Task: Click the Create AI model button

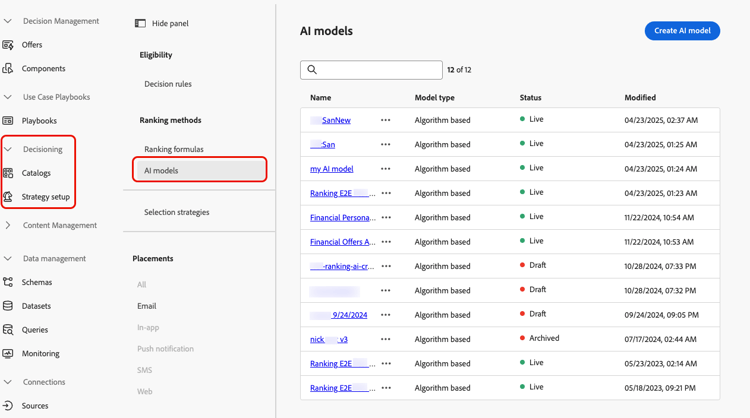Action: coord(682,31)
